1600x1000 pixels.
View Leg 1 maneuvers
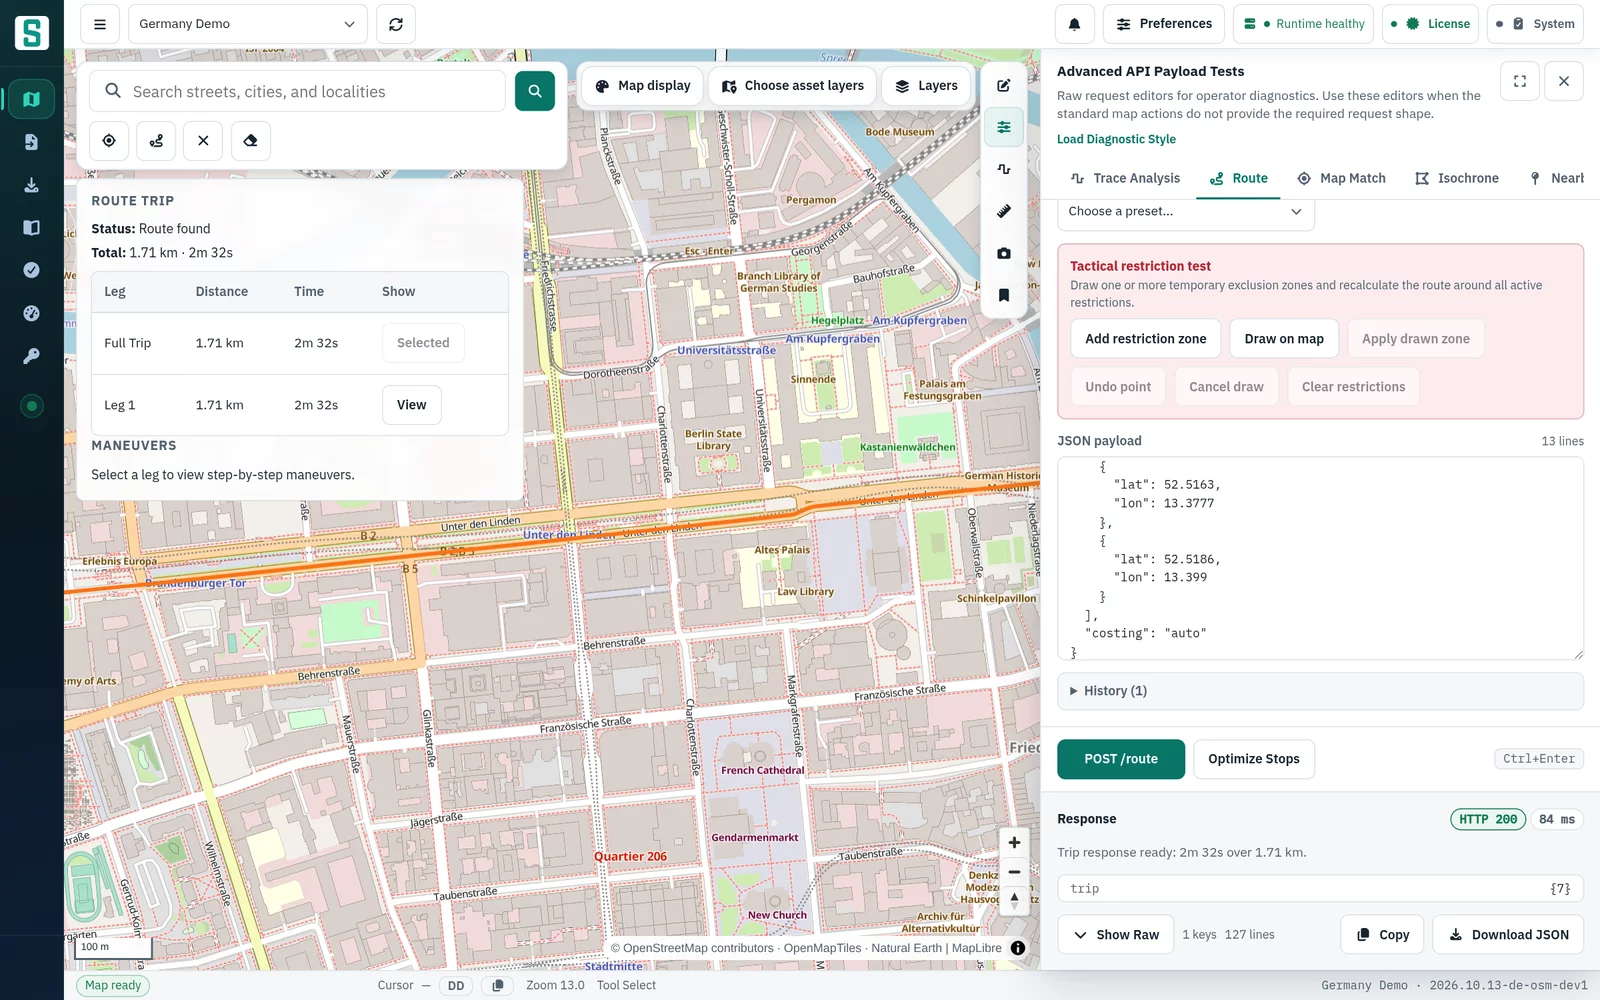click(x=411, y=405)
